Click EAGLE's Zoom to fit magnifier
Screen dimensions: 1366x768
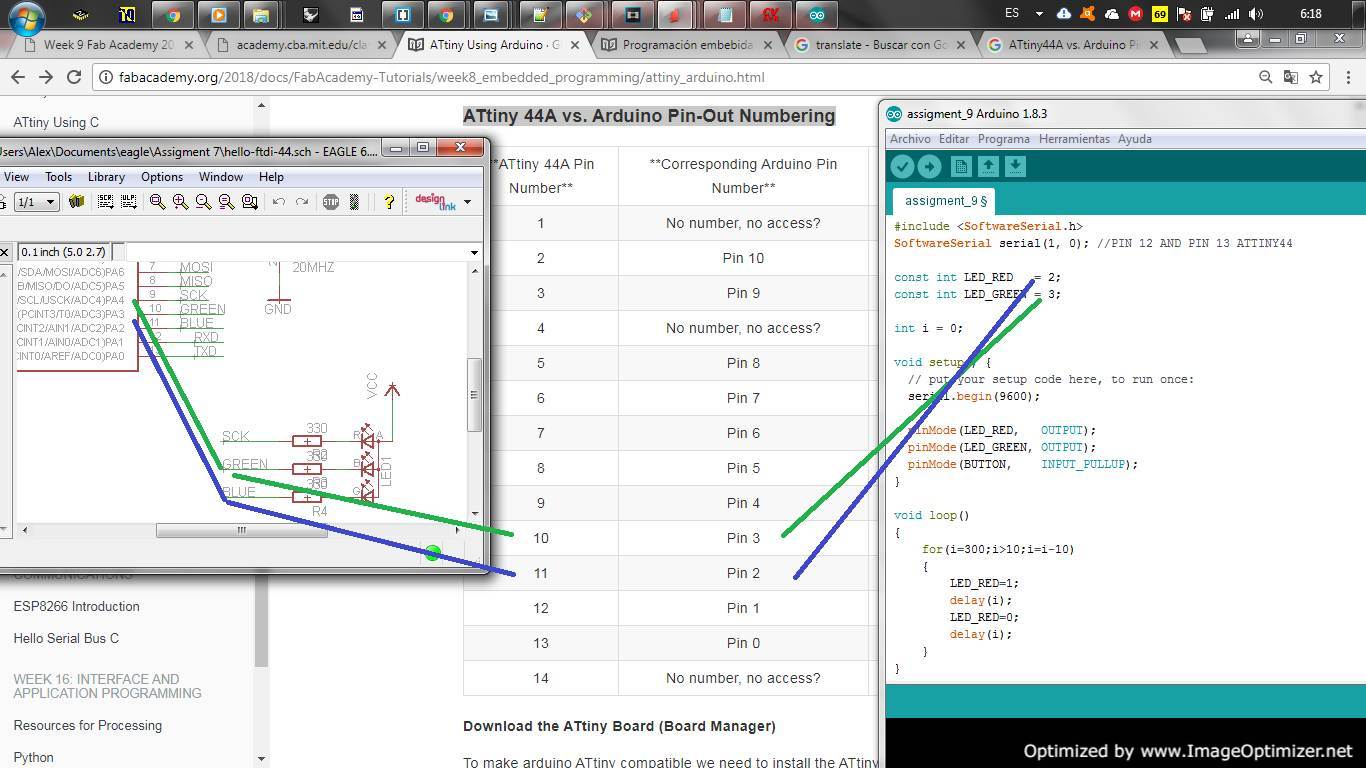pos(157,202)
